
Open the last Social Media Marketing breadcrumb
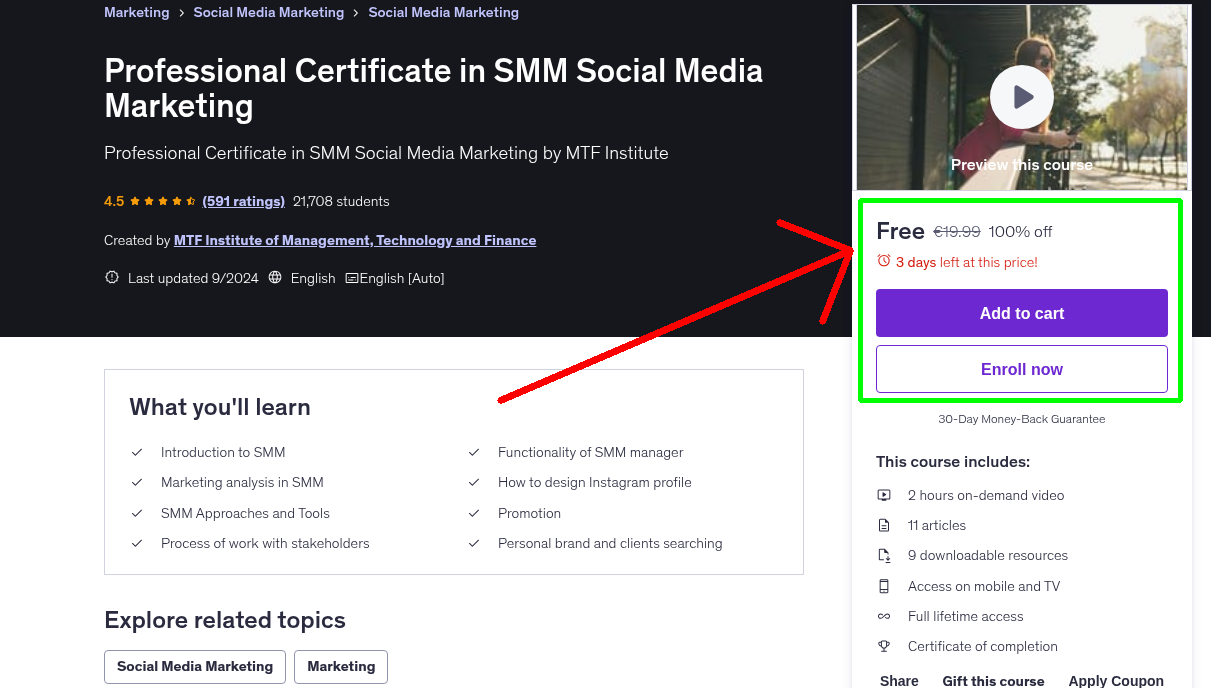click(444, 12)
